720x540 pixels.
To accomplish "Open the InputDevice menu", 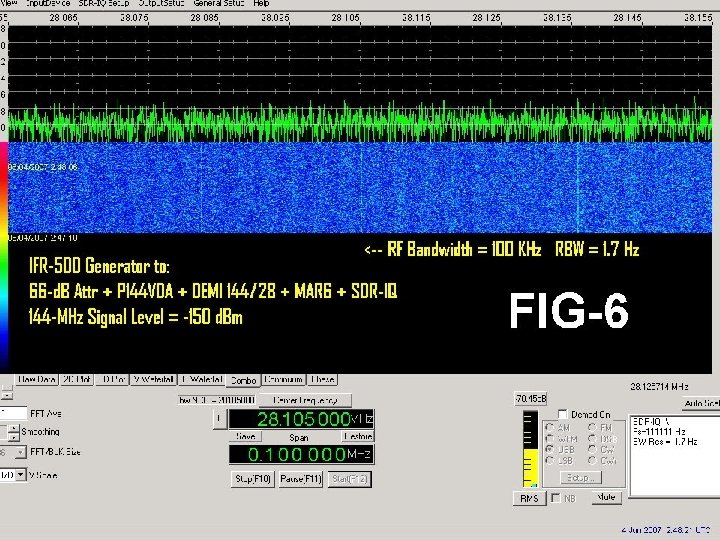I will click(47, 3).
